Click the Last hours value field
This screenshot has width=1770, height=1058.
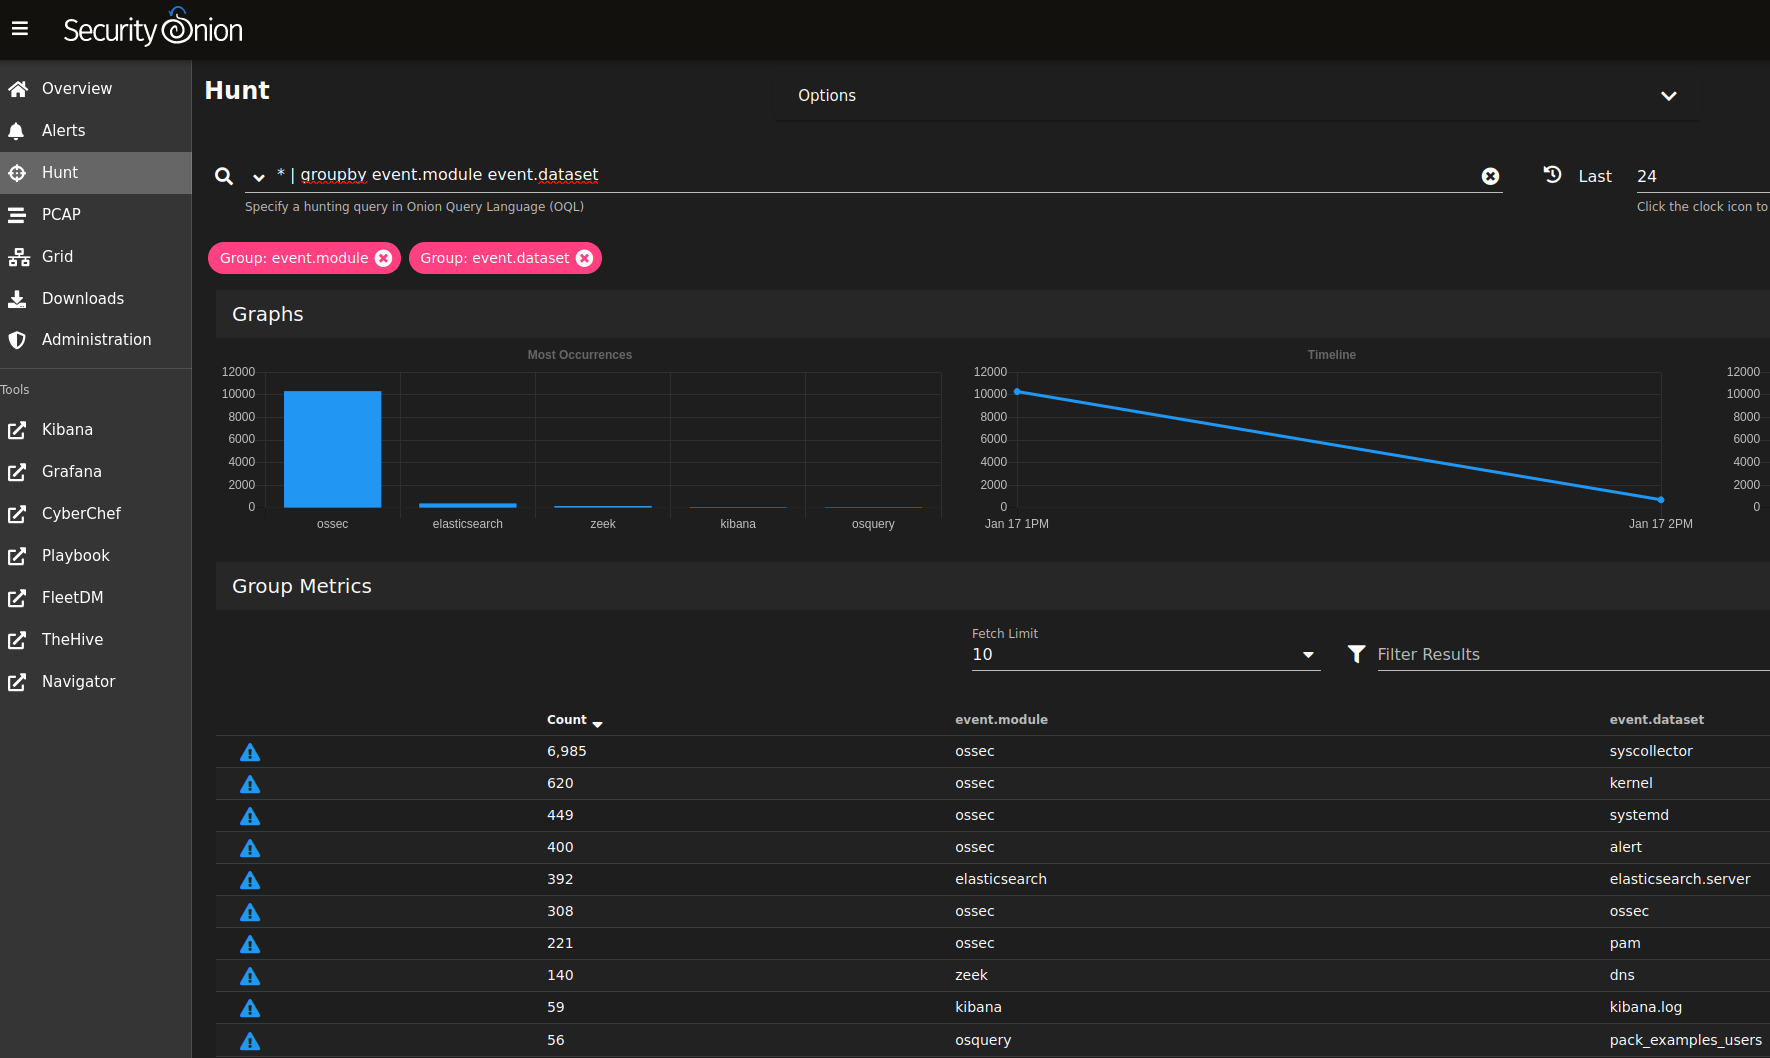(1702, 176)
